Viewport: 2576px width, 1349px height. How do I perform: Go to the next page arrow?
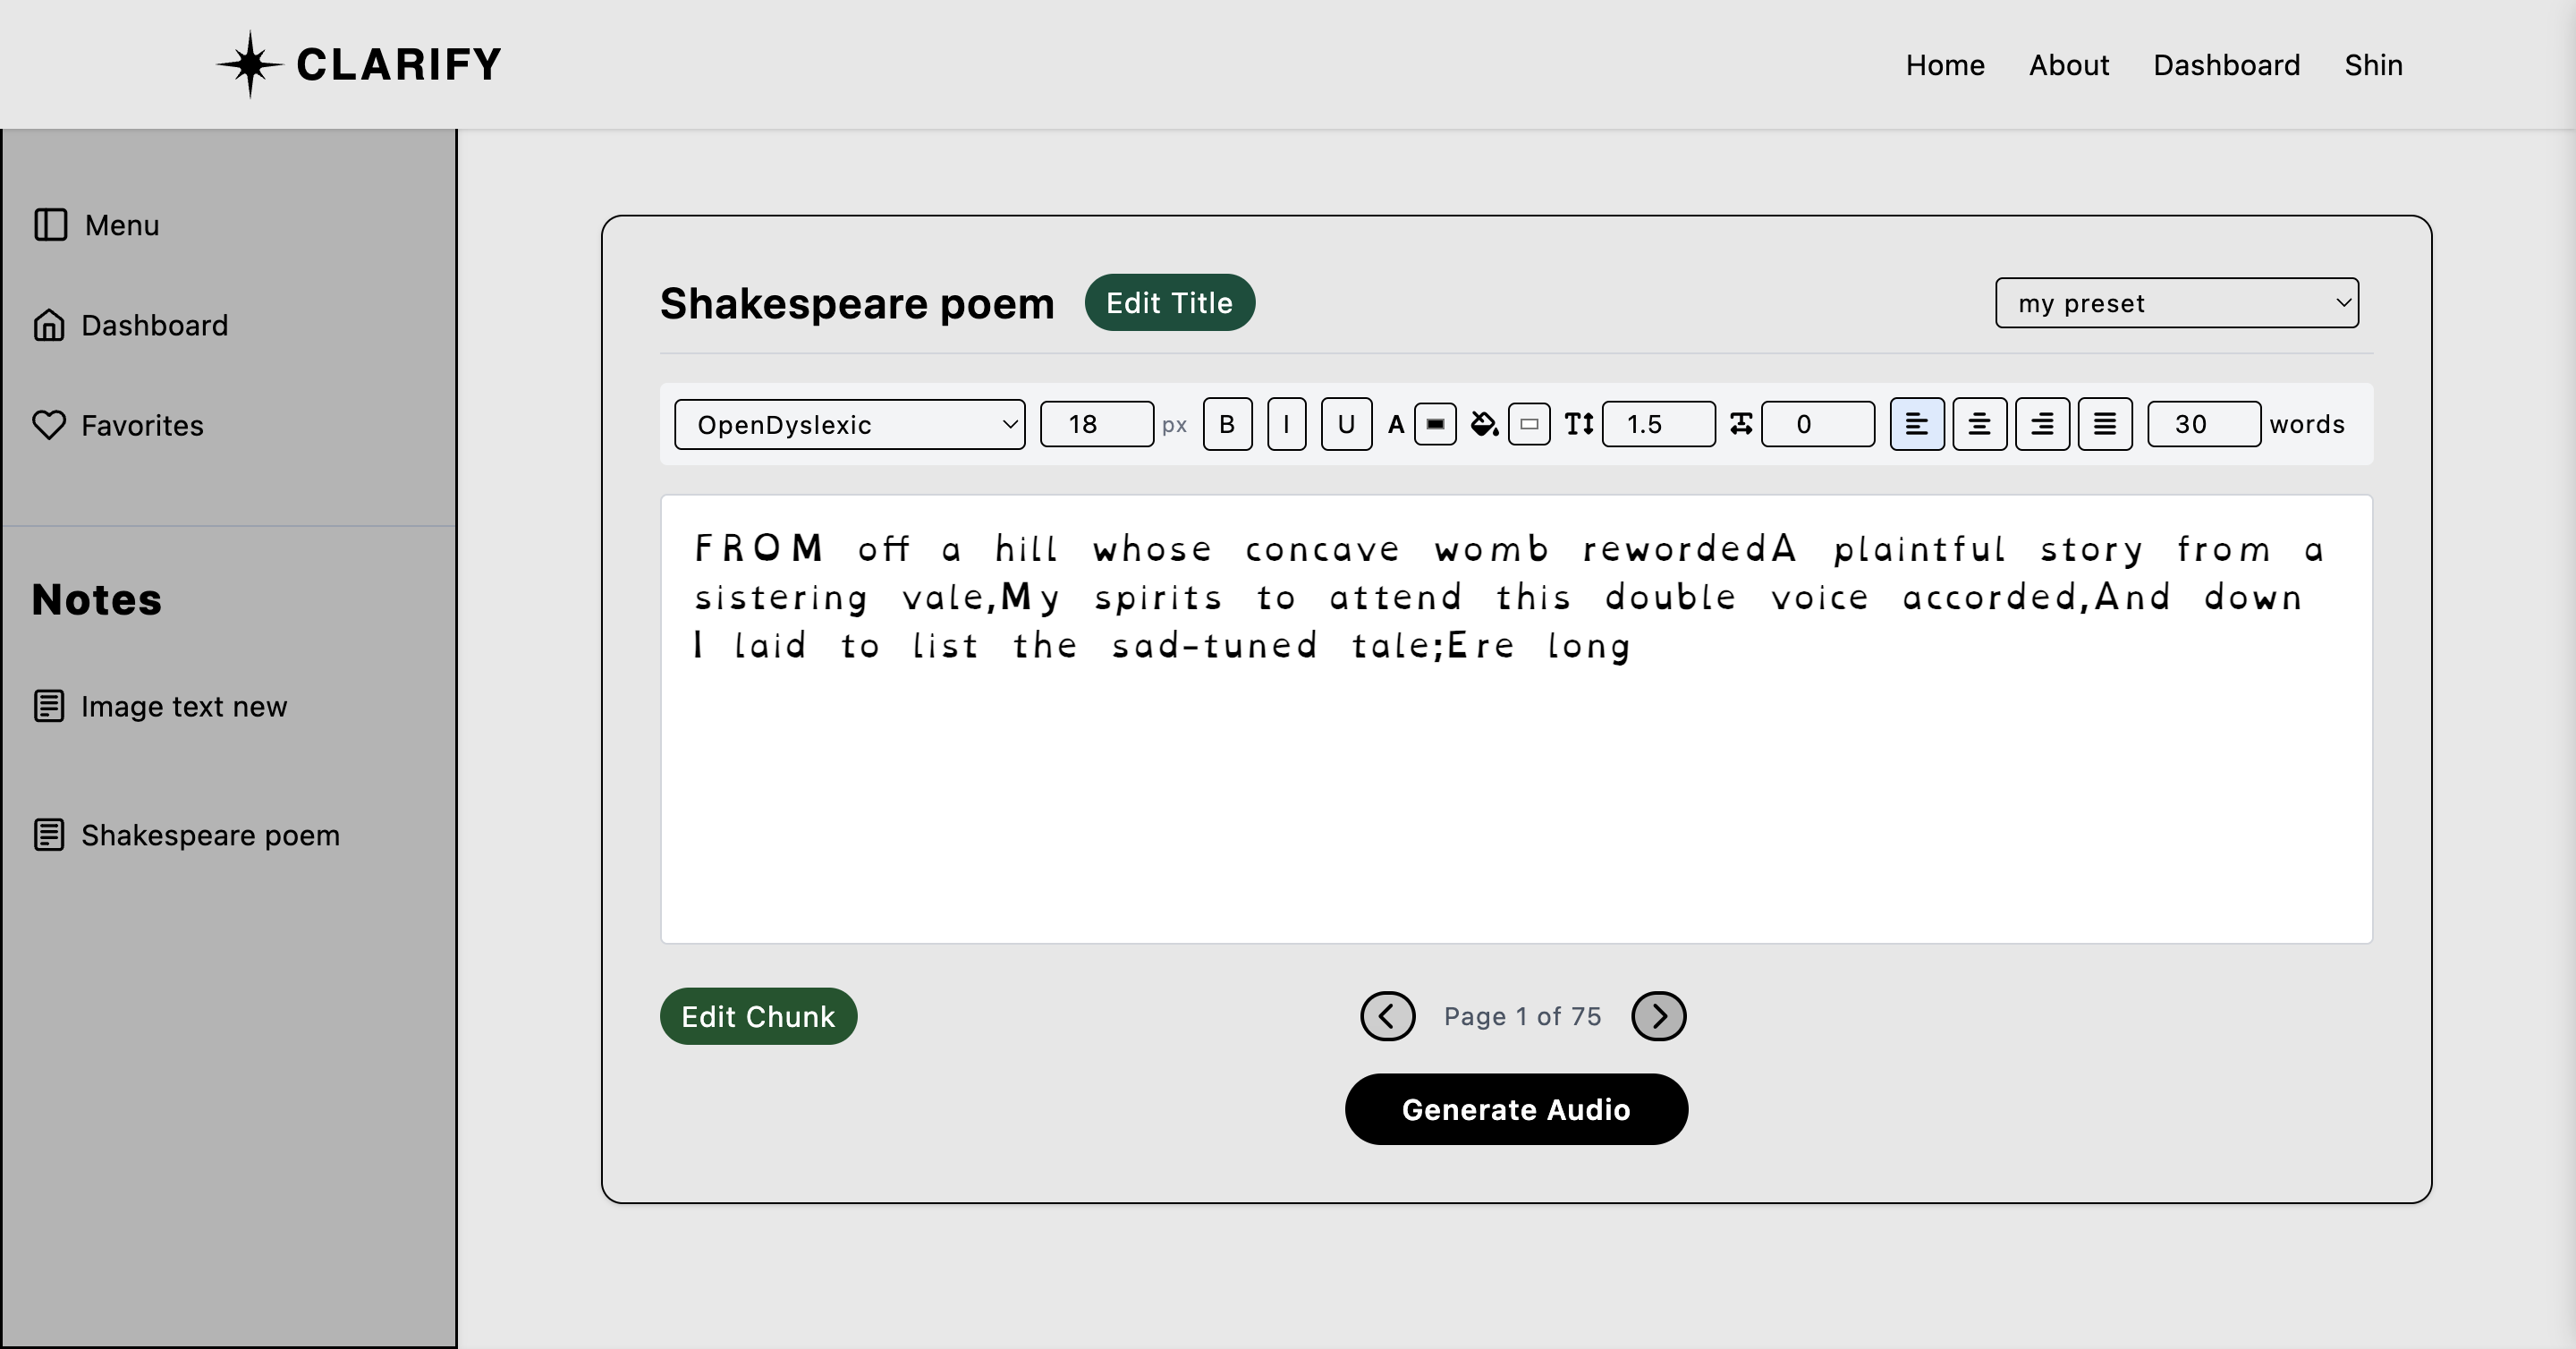[1658, 1016]
